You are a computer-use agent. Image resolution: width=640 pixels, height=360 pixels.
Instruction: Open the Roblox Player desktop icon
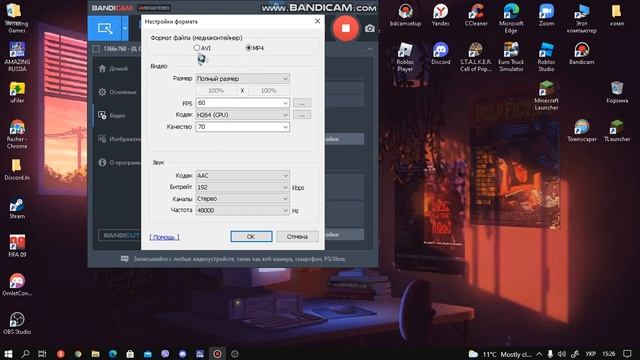tap(405, 57)
